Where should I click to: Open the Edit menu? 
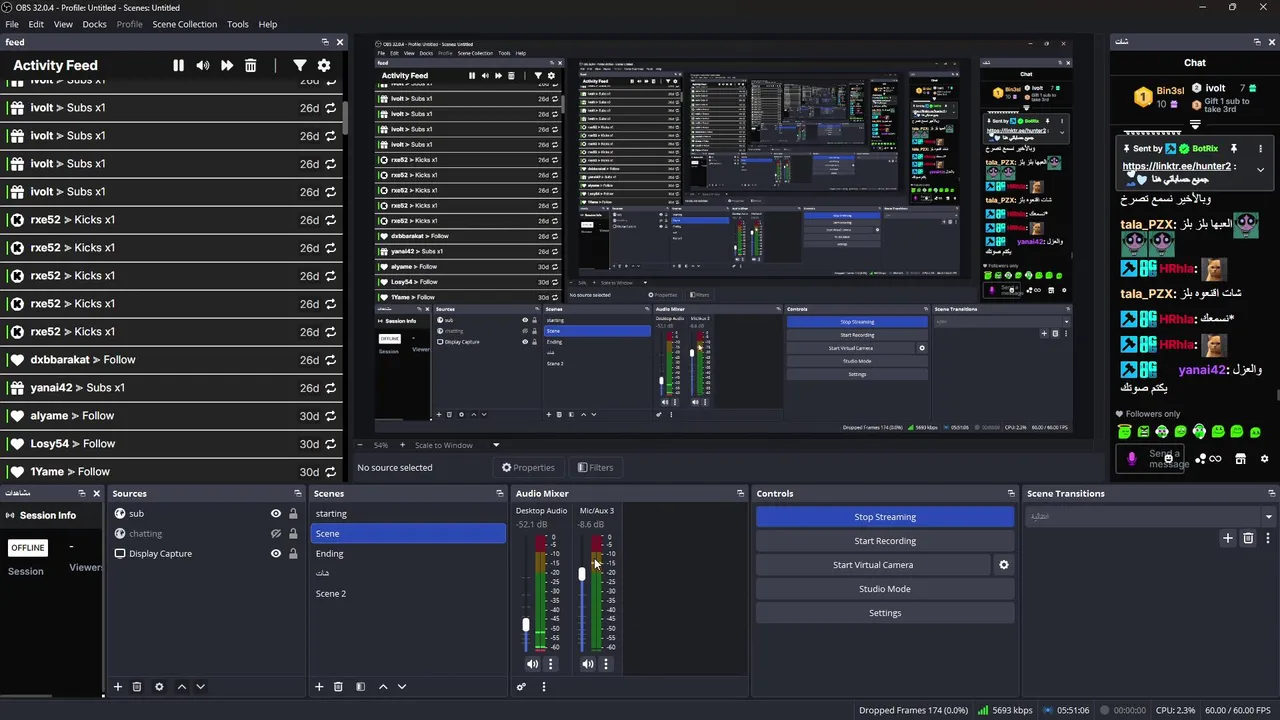(x=36, y=24)
